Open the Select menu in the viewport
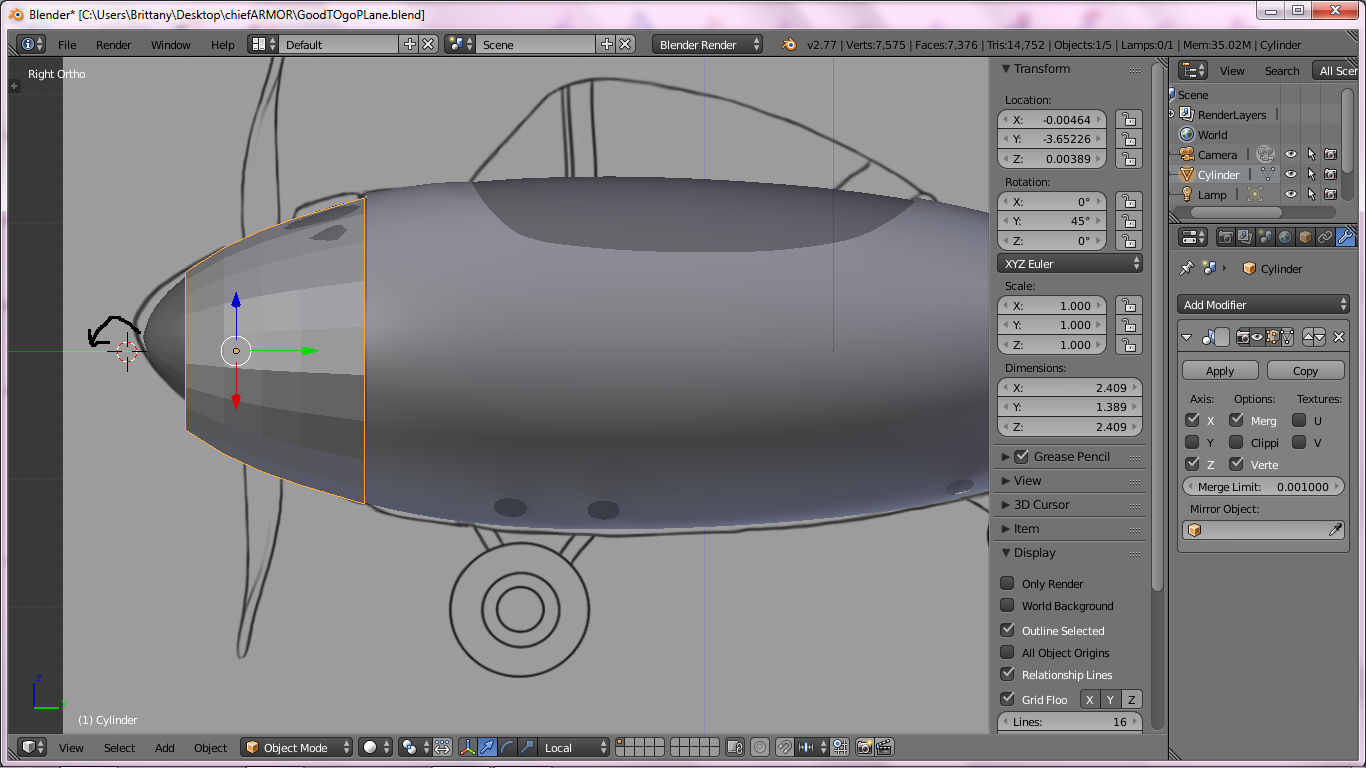The width and height of the screenshot is (1366, 768). [x=119, y=747]
